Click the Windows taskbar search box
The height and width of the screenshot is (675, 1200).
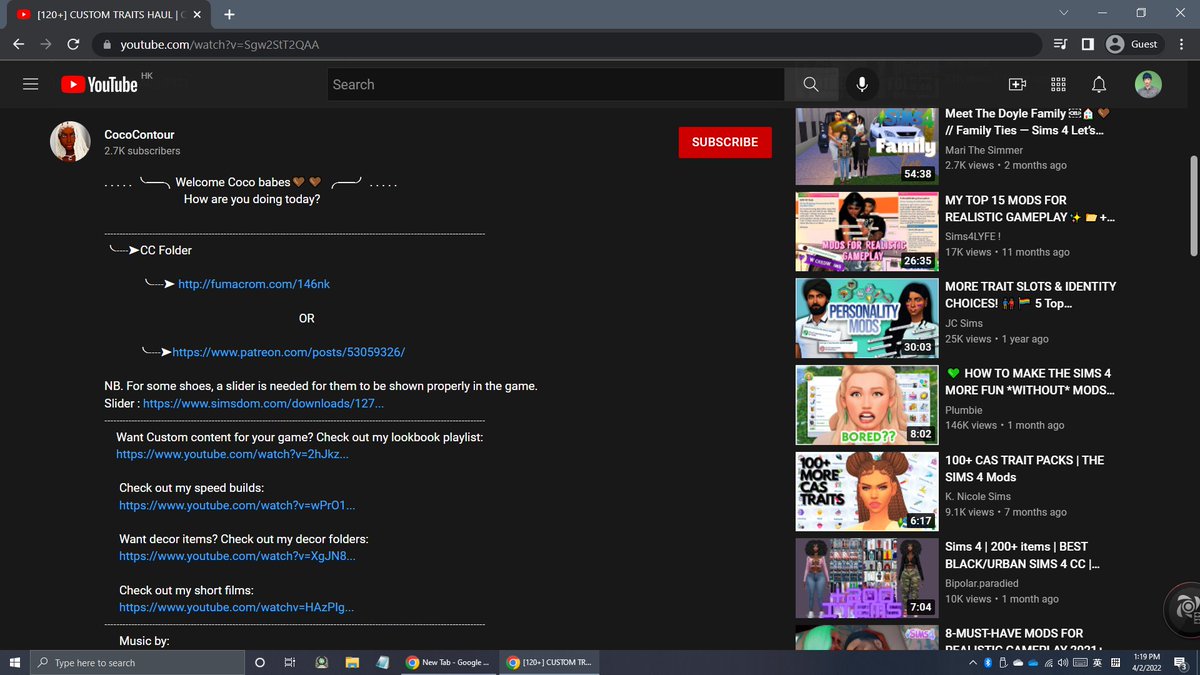point(137,662)
